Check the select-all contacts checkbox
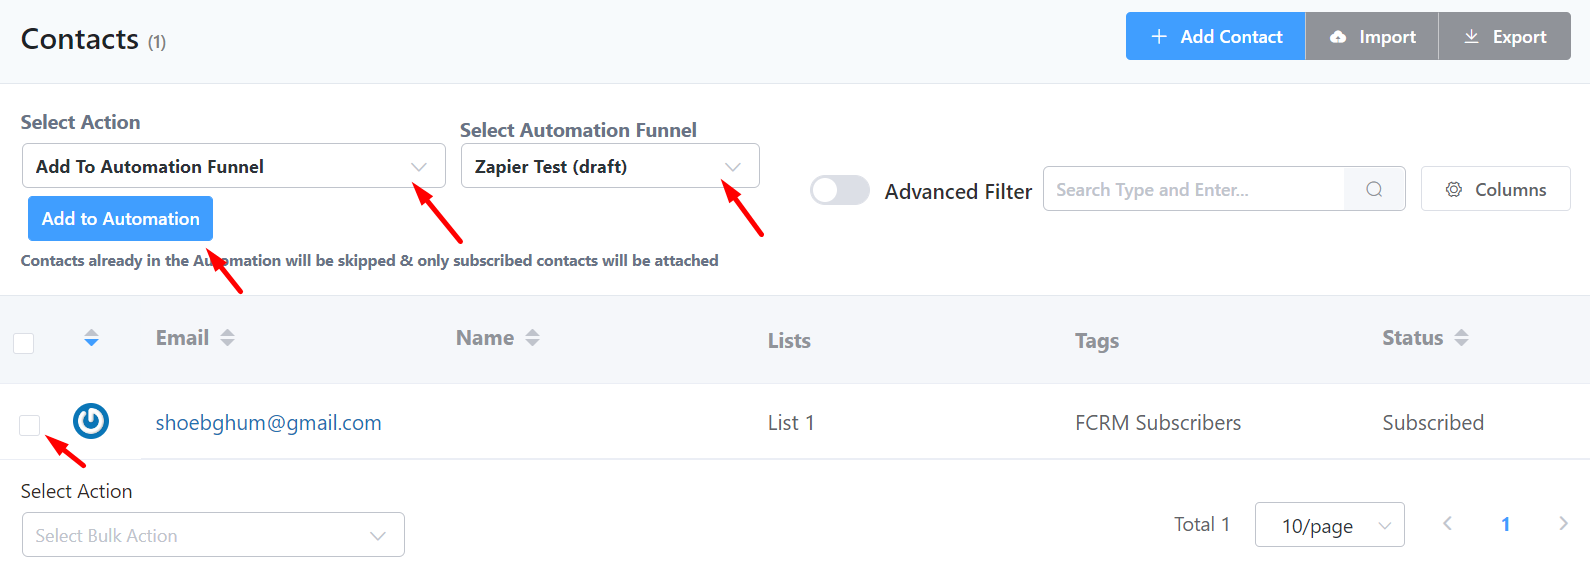Screen dimensions: 1590x571 coord(24,343)
